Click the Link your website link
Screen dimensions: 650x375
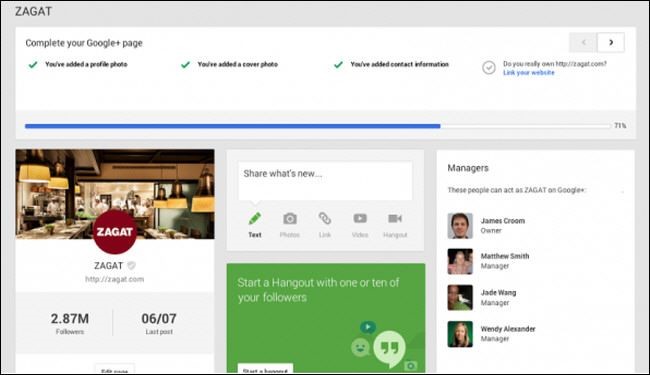[529, 73]
